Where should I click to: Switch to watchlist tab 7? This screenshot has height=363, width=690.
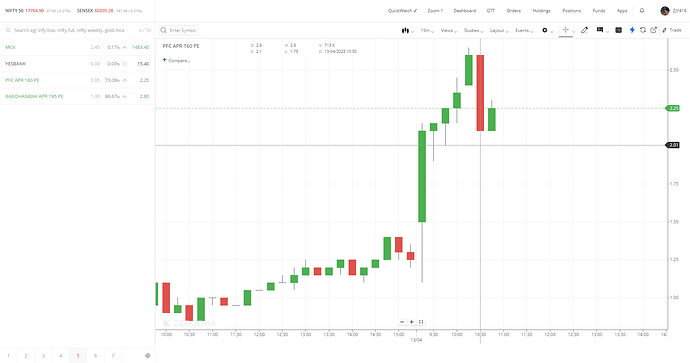click(113, 356)
